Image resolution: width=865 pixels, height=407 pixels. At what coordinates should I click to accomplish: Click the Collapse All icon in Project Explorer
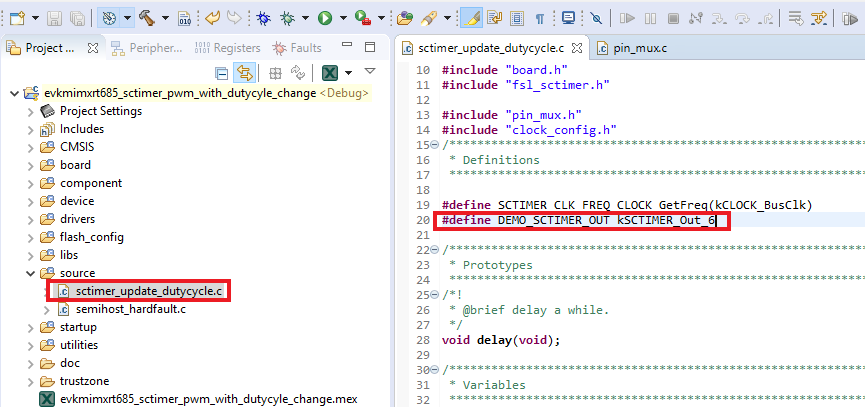[x=223, y=73]
